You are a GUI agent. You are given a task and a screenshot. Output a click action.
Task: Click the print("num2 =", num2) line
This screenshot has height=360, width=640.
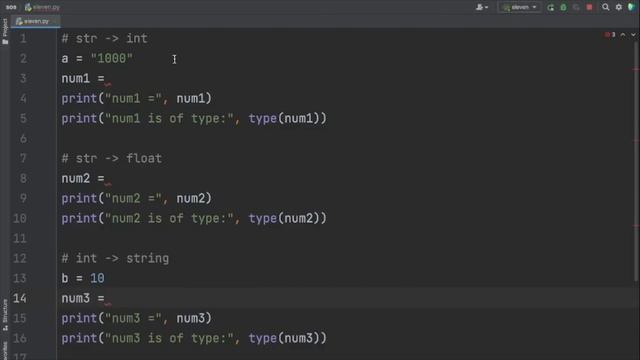pyautogui.click(x=137, y=199)
